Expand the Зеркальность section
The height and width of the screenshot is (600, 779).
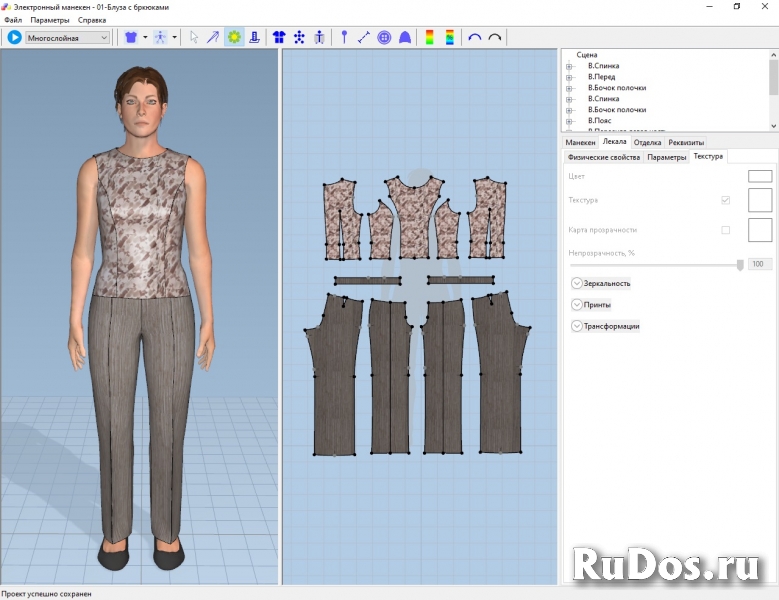576,283
